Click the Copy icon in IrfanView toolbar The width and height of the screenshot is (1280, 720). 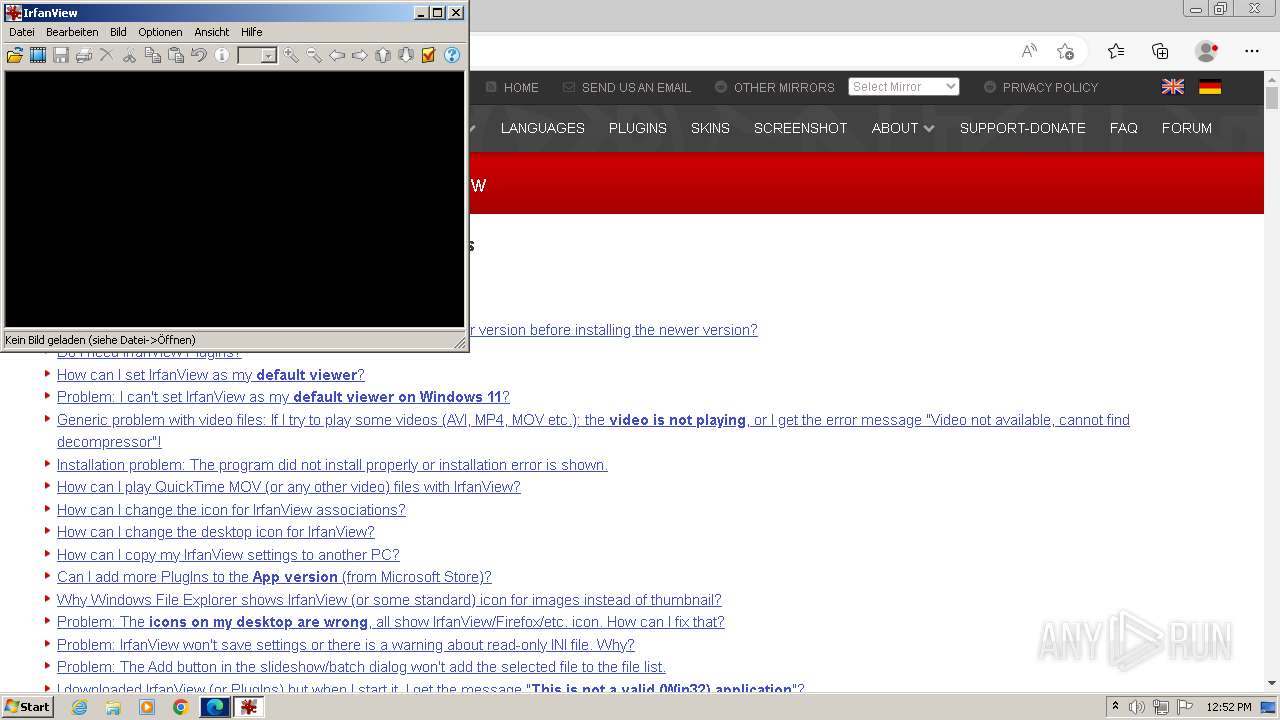tap(153, 55)
